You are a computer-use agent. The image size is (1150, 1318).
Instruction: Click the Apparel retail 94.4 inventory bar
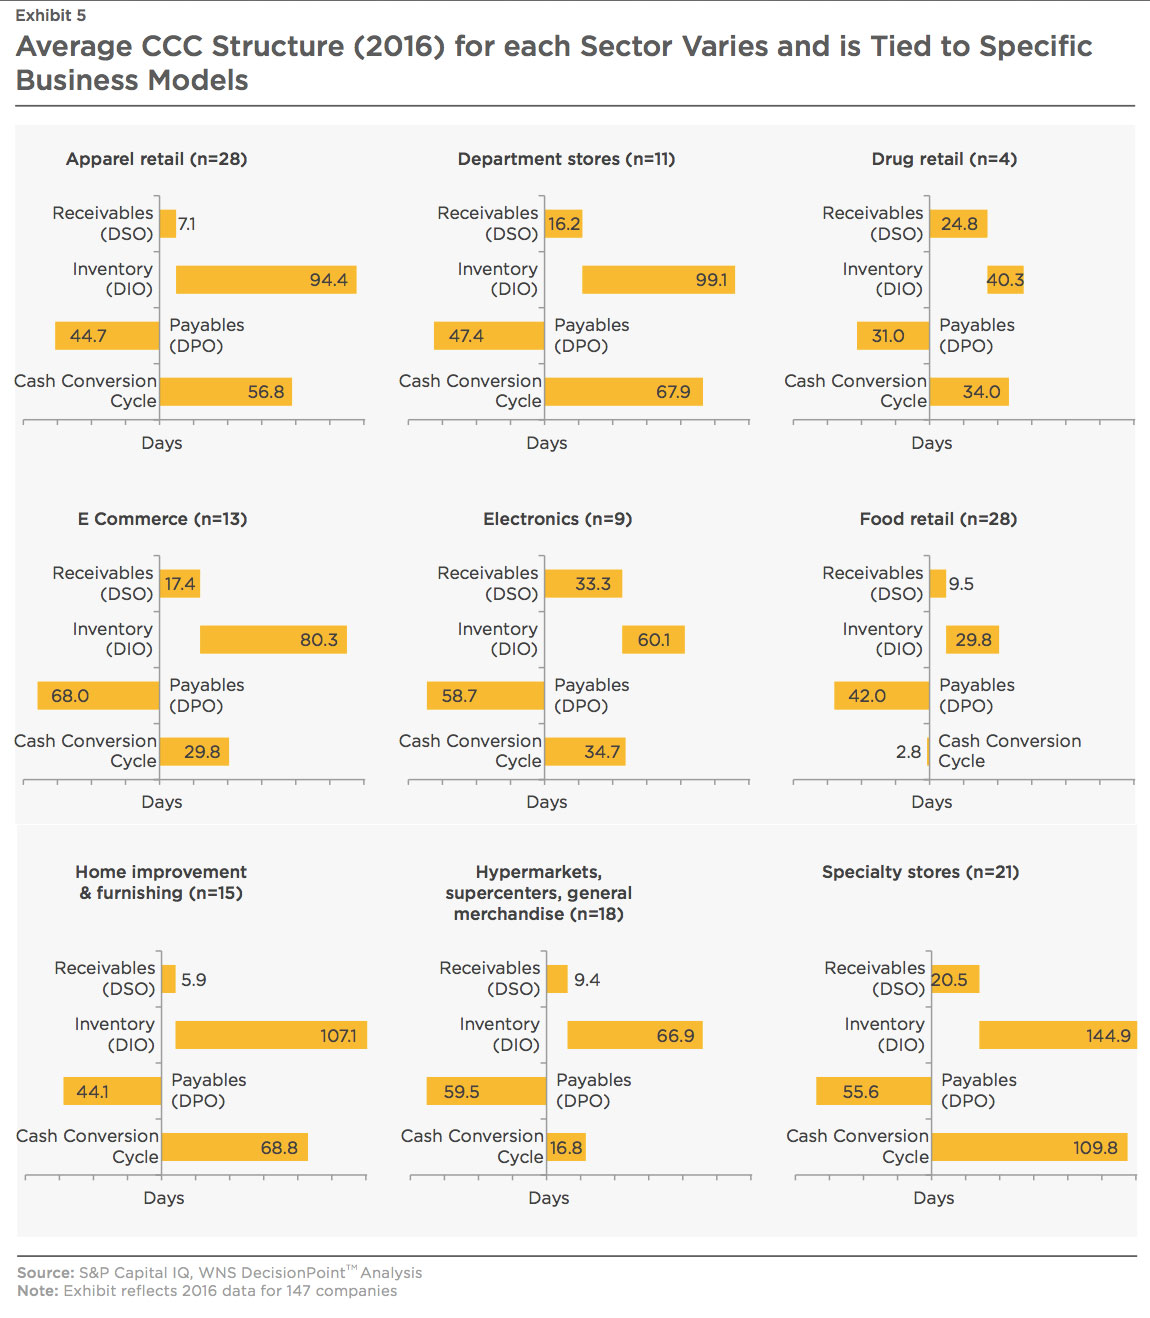coord(266,280)
